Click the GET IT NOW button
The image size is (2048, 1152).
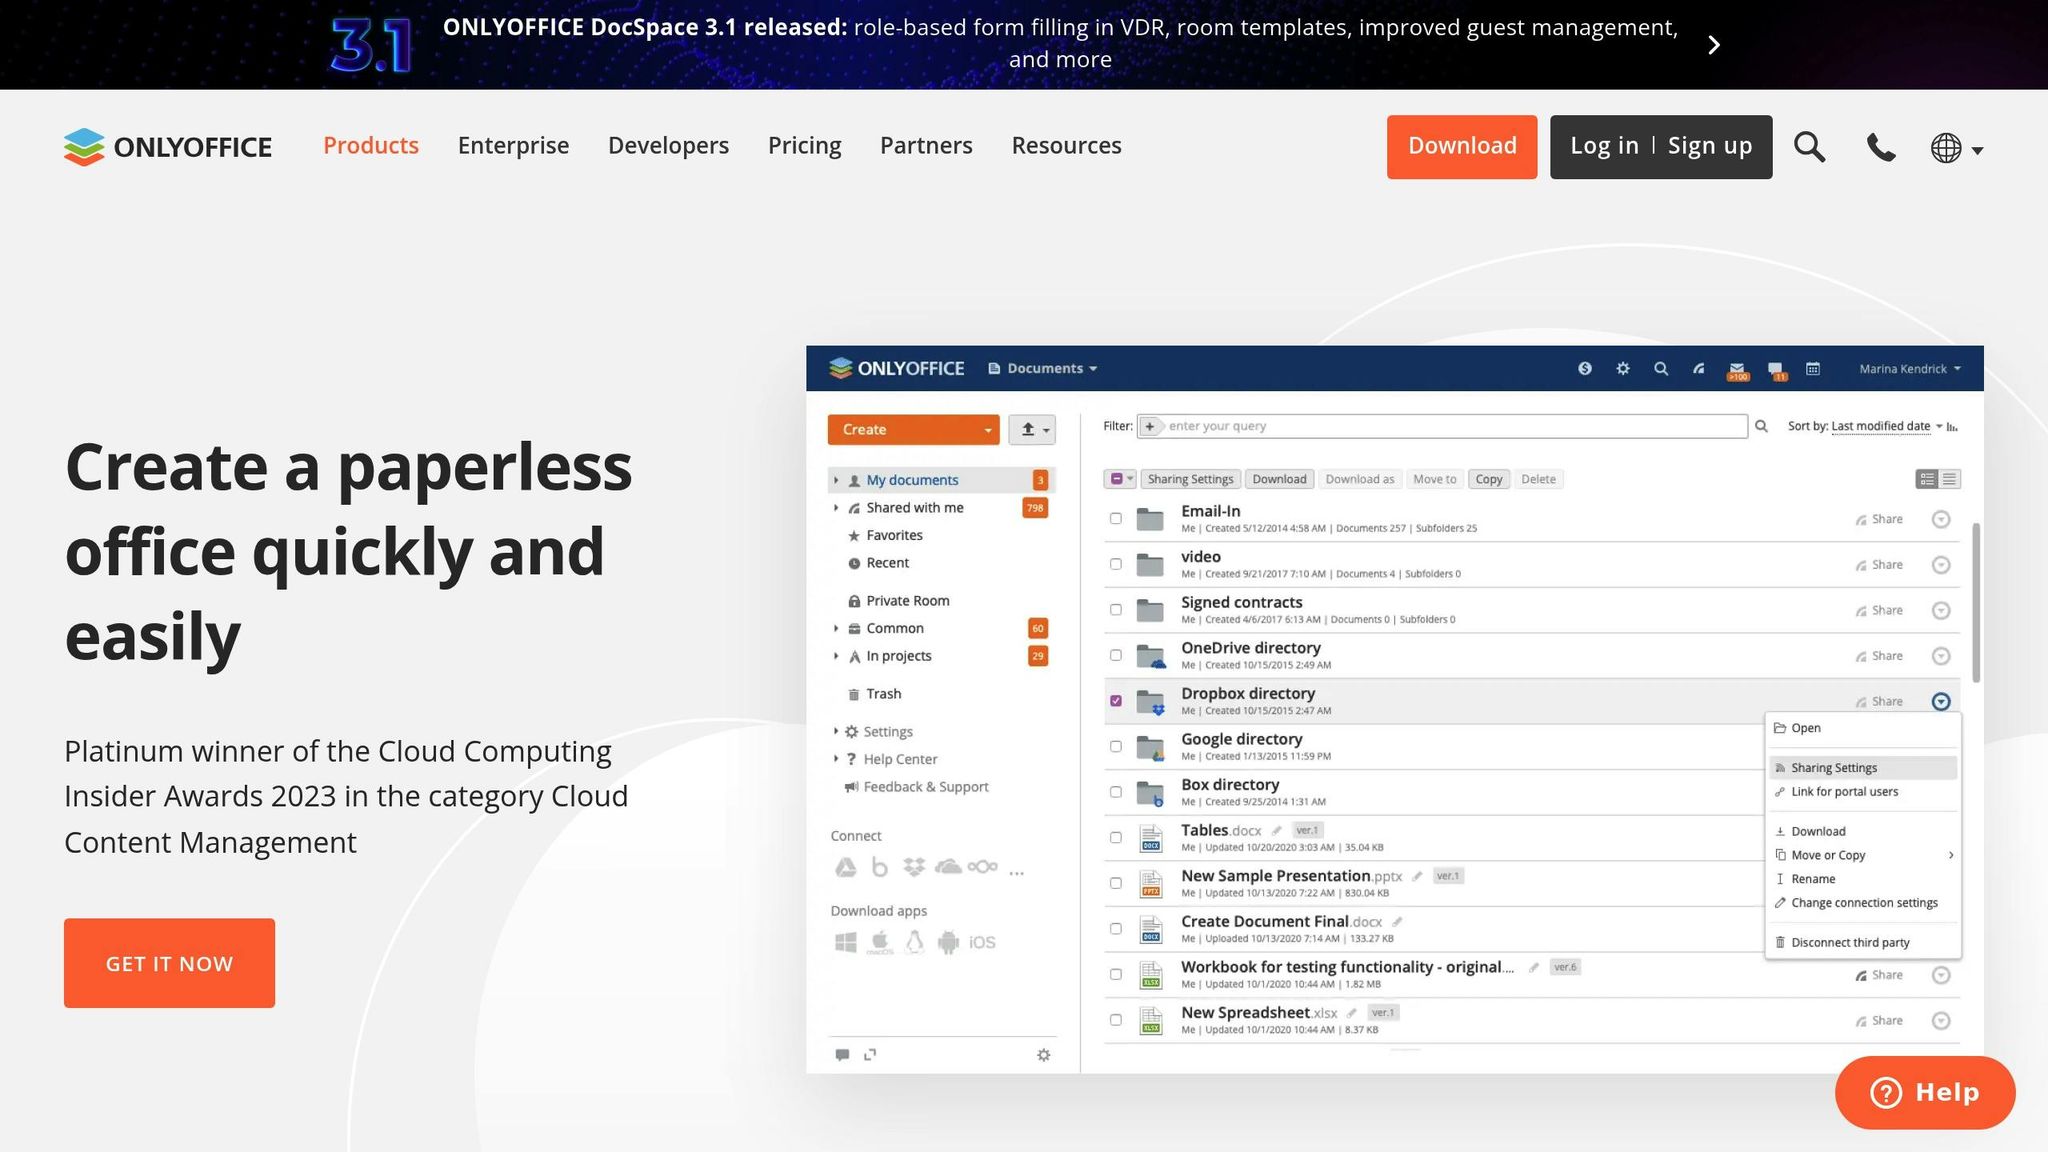coord(169,963)
